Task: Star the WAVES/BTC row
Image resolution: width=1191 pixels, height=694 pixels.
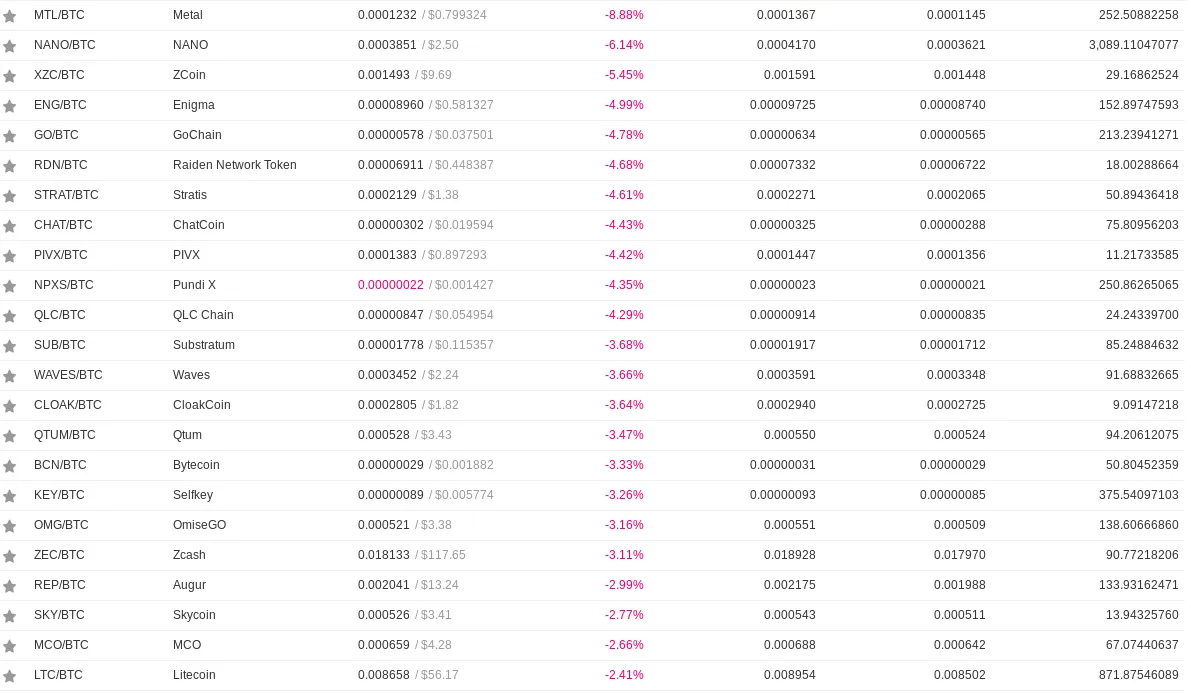Action: 9,376
